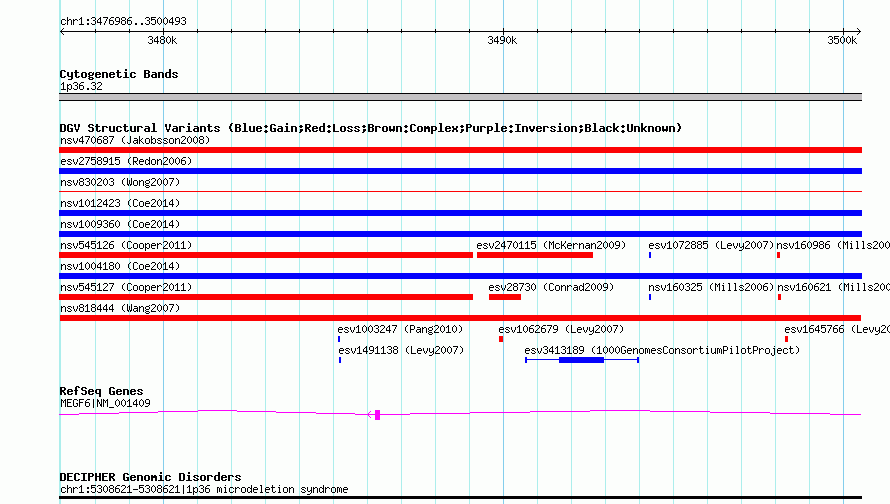890x504 pixels.
Task: Open the DGV Structural Variants track heading
Action: click(x=371, y=128)
